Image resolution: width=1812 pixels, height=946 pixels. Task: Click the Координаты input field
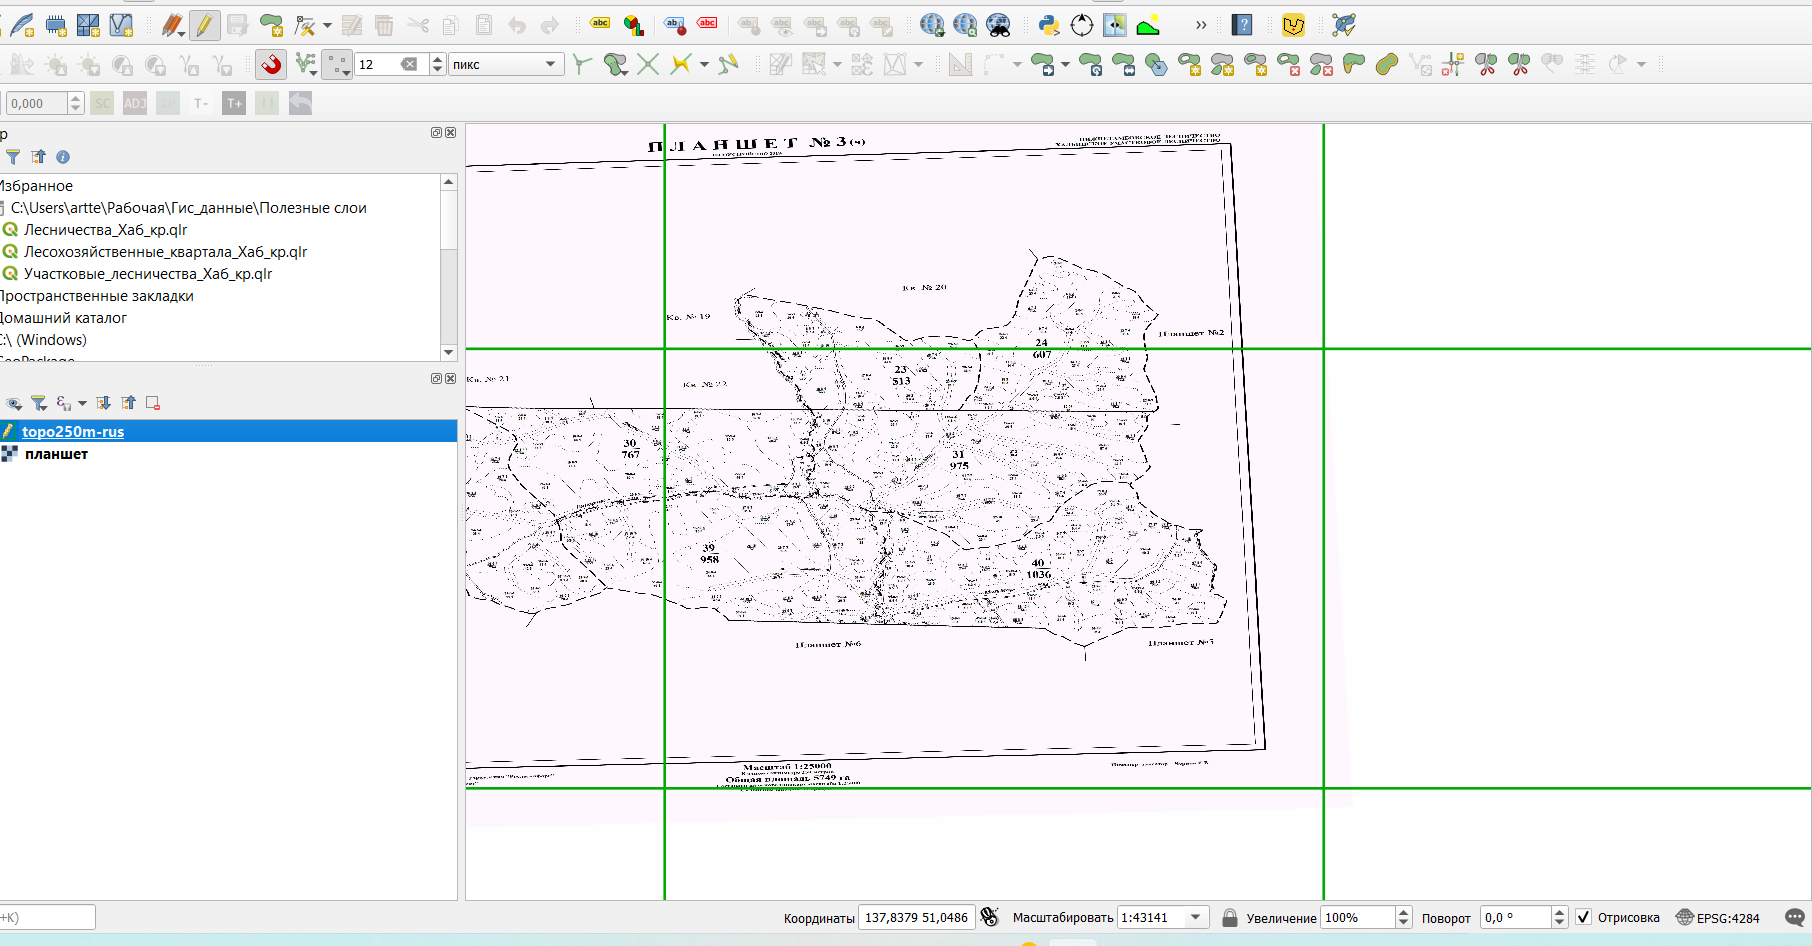916,917
